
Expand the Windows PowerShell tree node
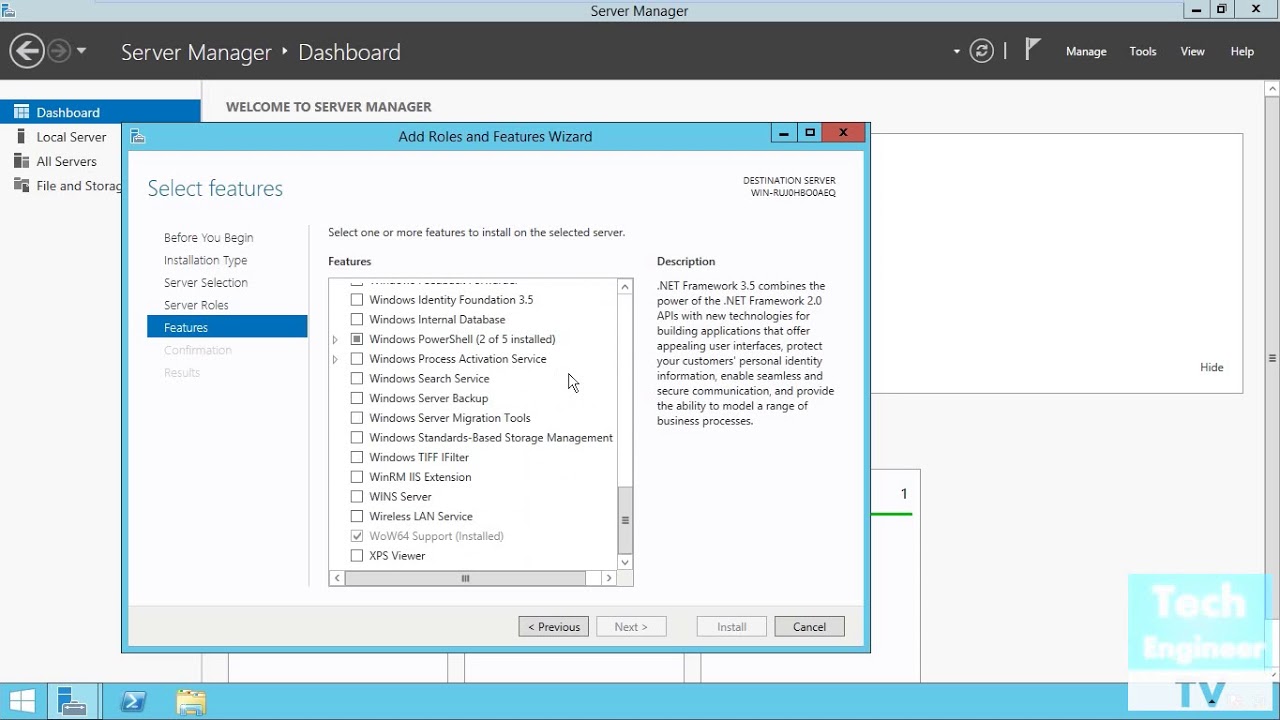coord(336,339)
